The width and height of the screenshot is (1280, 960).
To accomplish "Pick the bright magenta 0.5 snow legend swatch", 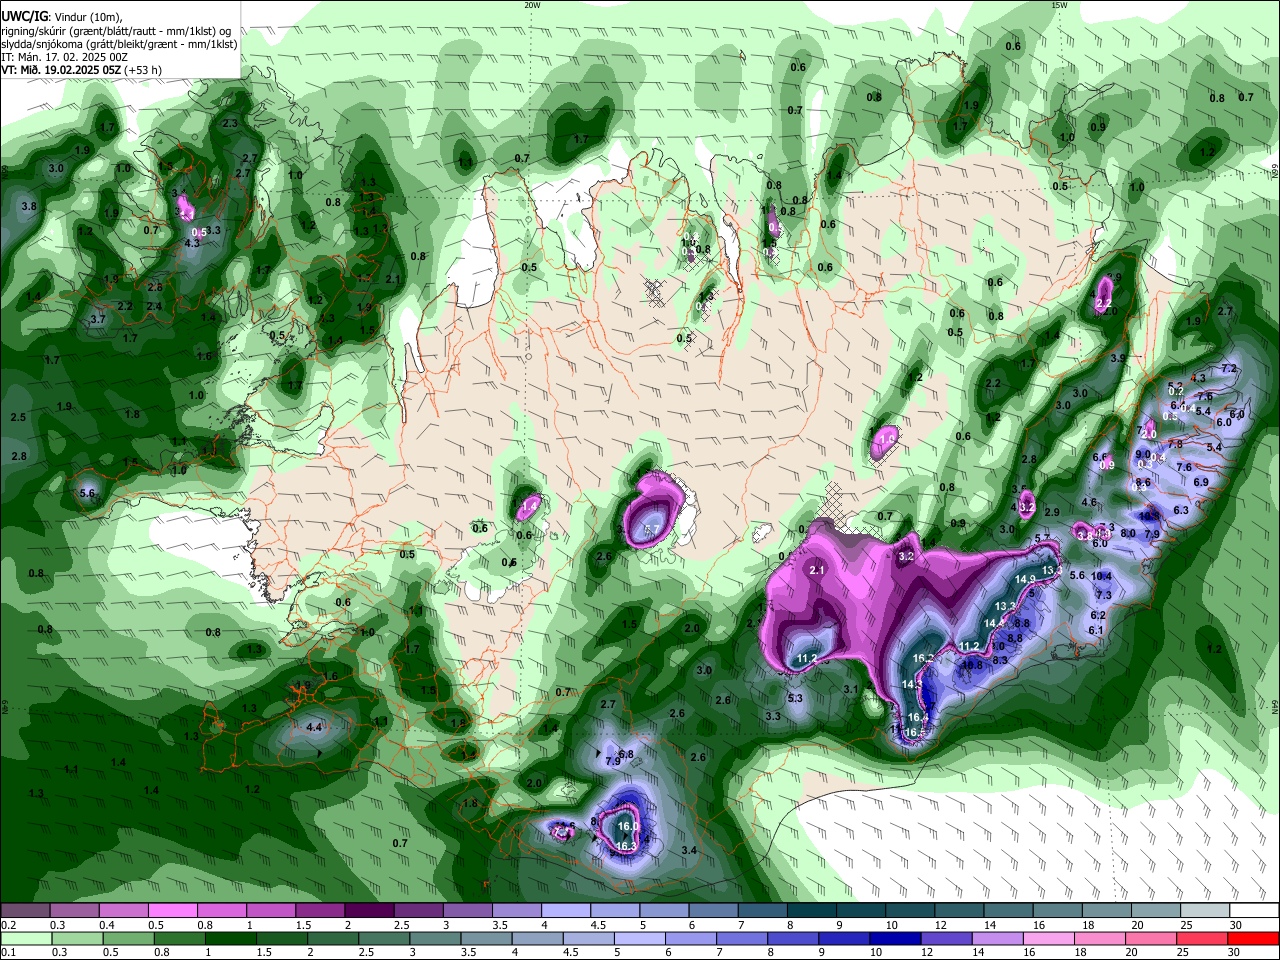I will (x=172, y=911).
